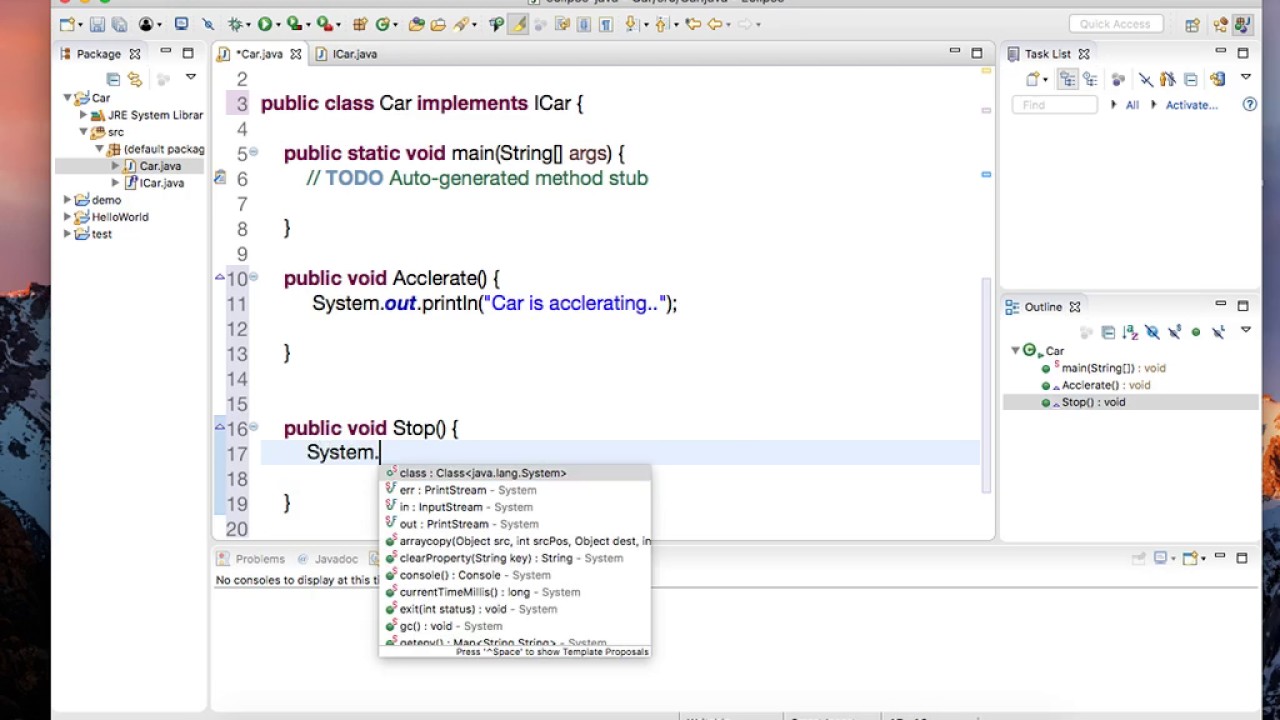Switch to the Java perspective icon
Screen dimensions: 1280x720
coord(1245,25)
